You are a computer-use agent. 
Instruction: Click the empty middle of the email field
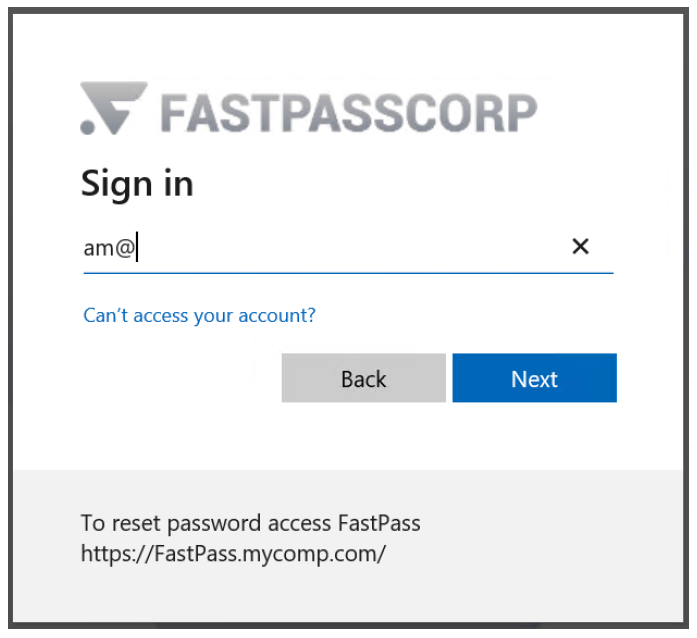350,248
